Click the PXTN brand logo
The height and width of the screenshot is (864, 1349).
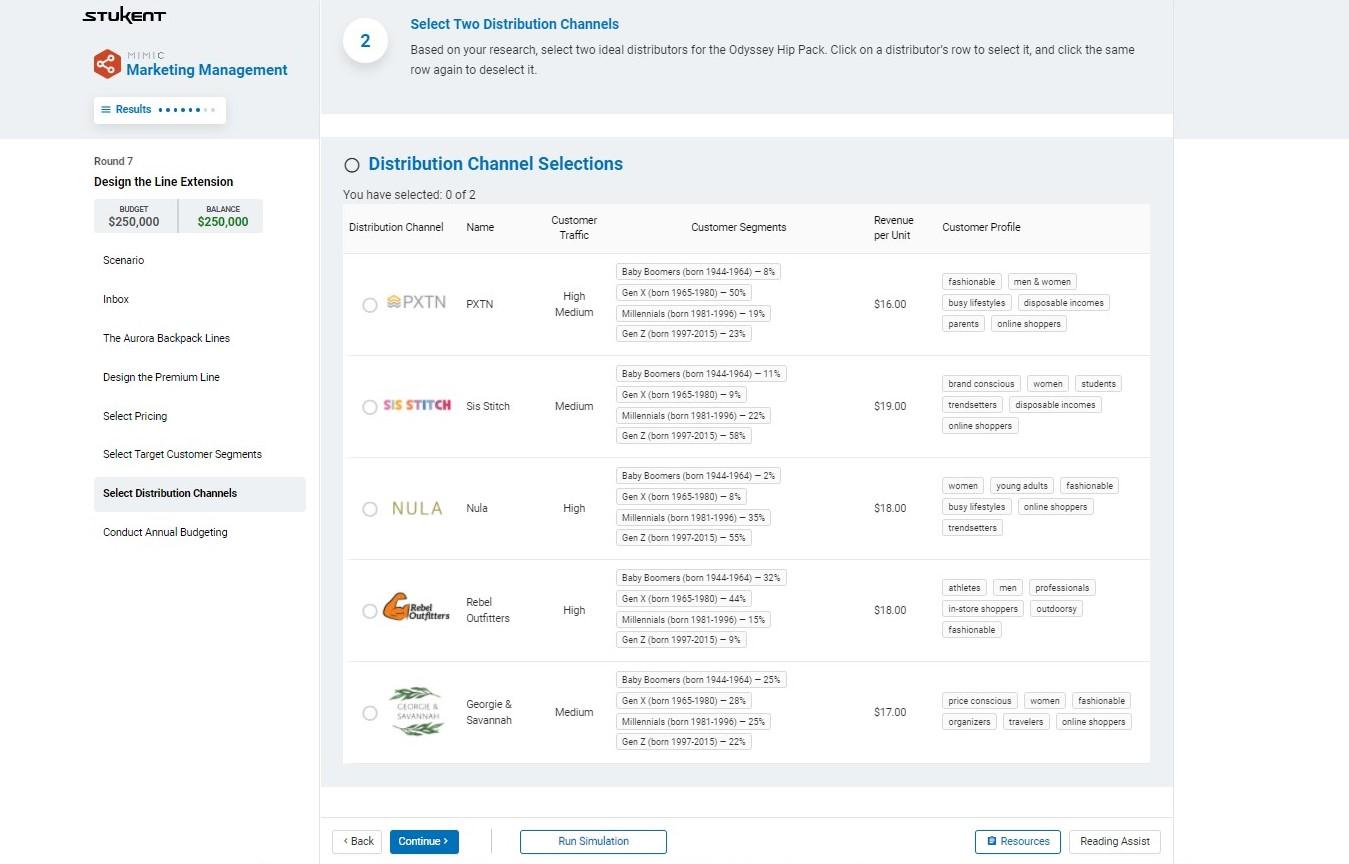413,304
